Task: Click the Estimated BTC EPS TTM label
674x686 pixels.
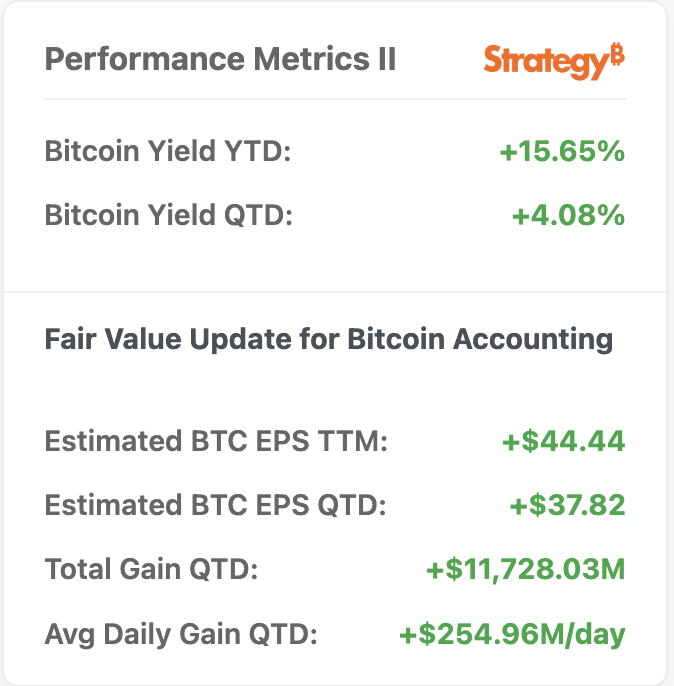Action: (x=216, y=441)
